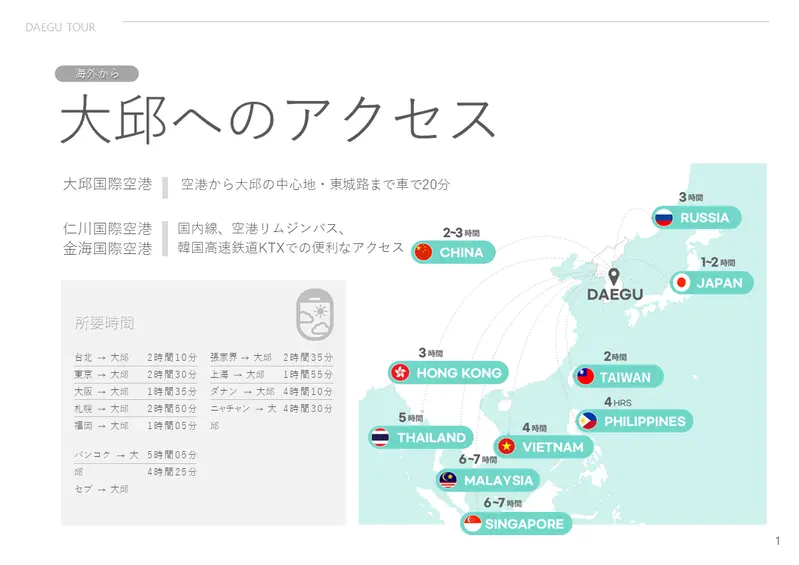Click the Russia flag icon
Image resolution: width=799 pixels, height=565 pixels.
663,218
